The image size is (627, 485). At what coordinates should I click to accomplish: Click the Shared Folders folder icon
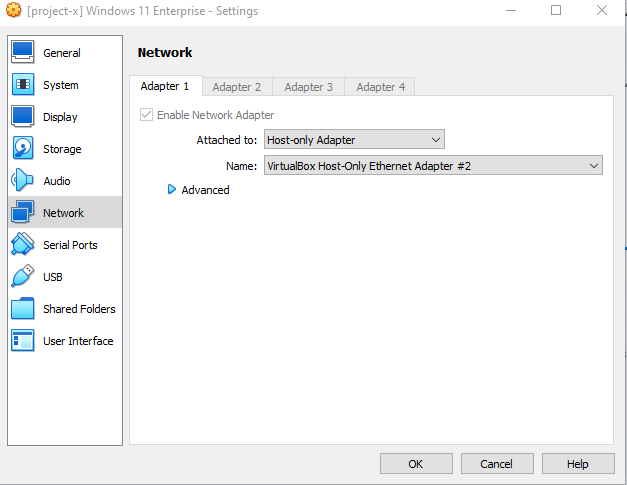[x=23, y=309]
